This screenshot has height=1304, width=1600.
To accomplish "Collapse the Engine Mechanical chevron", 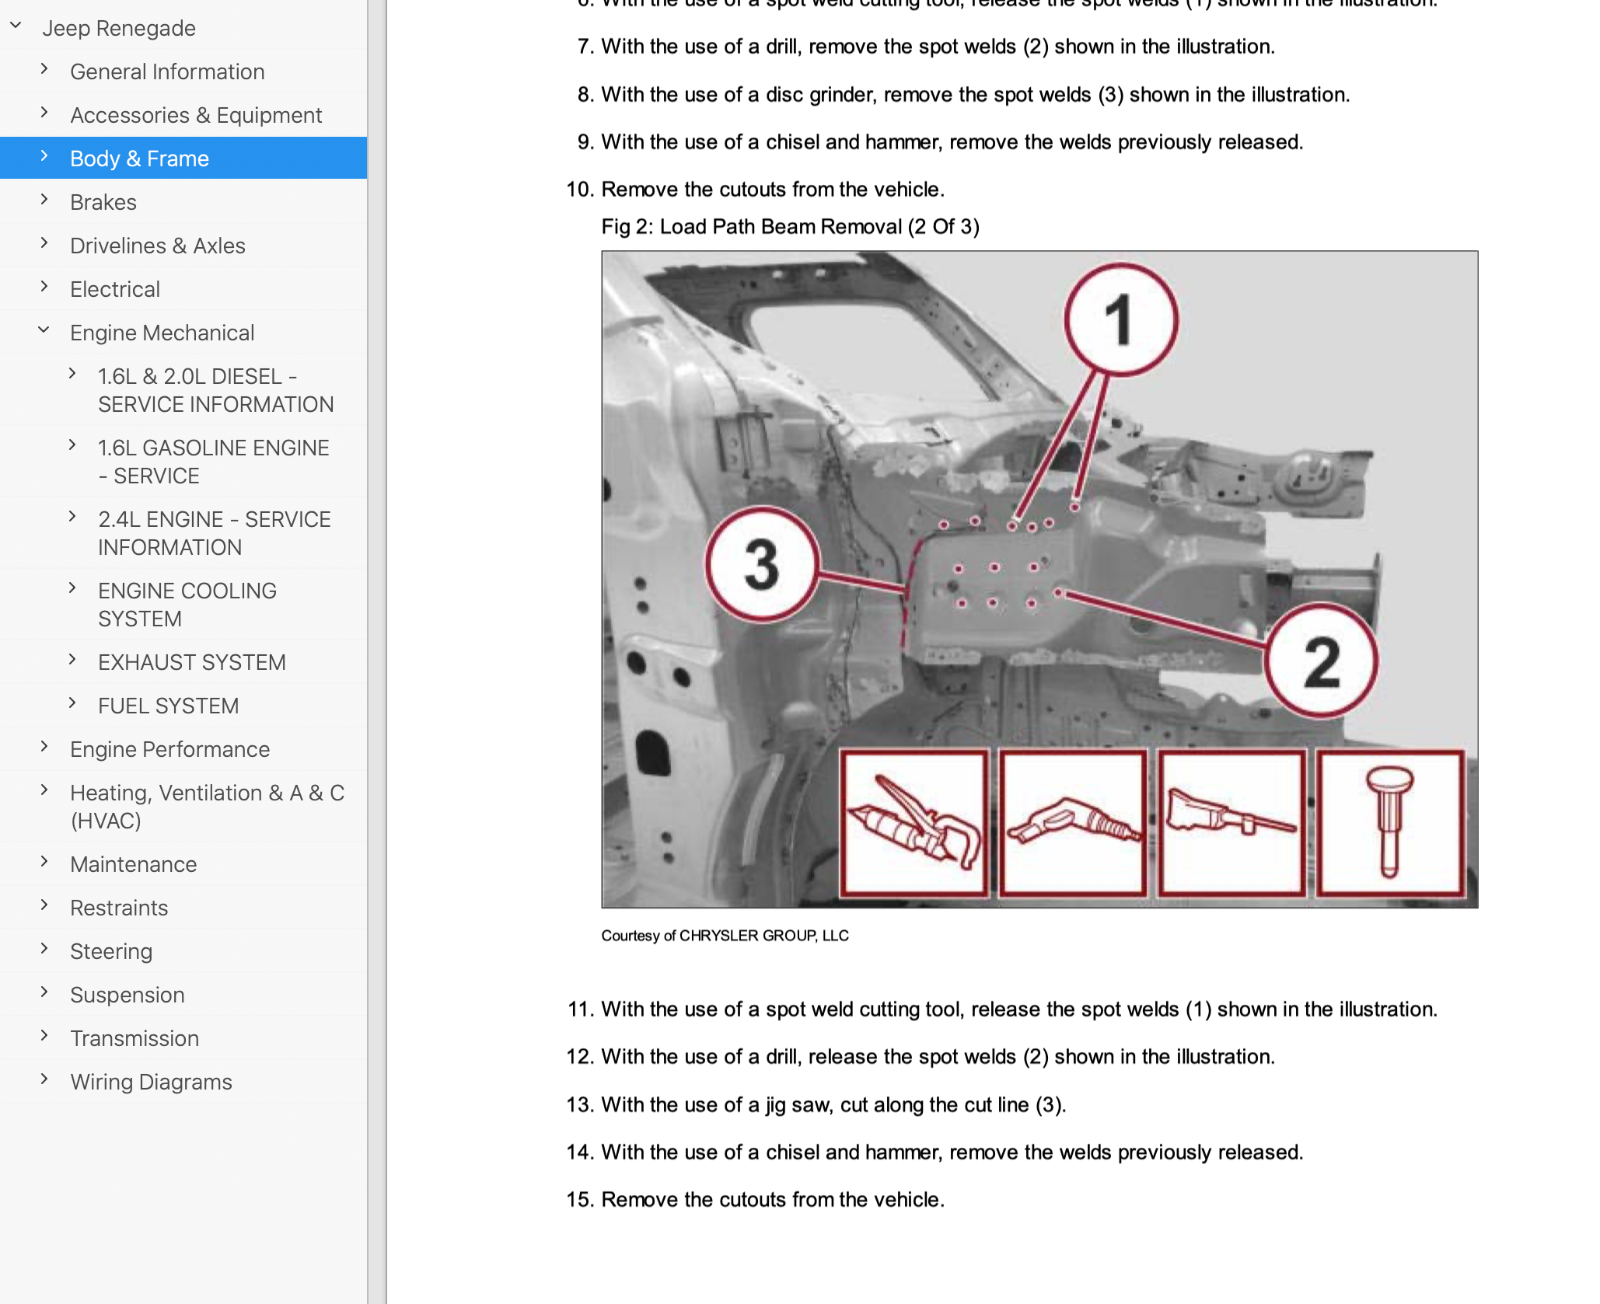I will point(44,330).
